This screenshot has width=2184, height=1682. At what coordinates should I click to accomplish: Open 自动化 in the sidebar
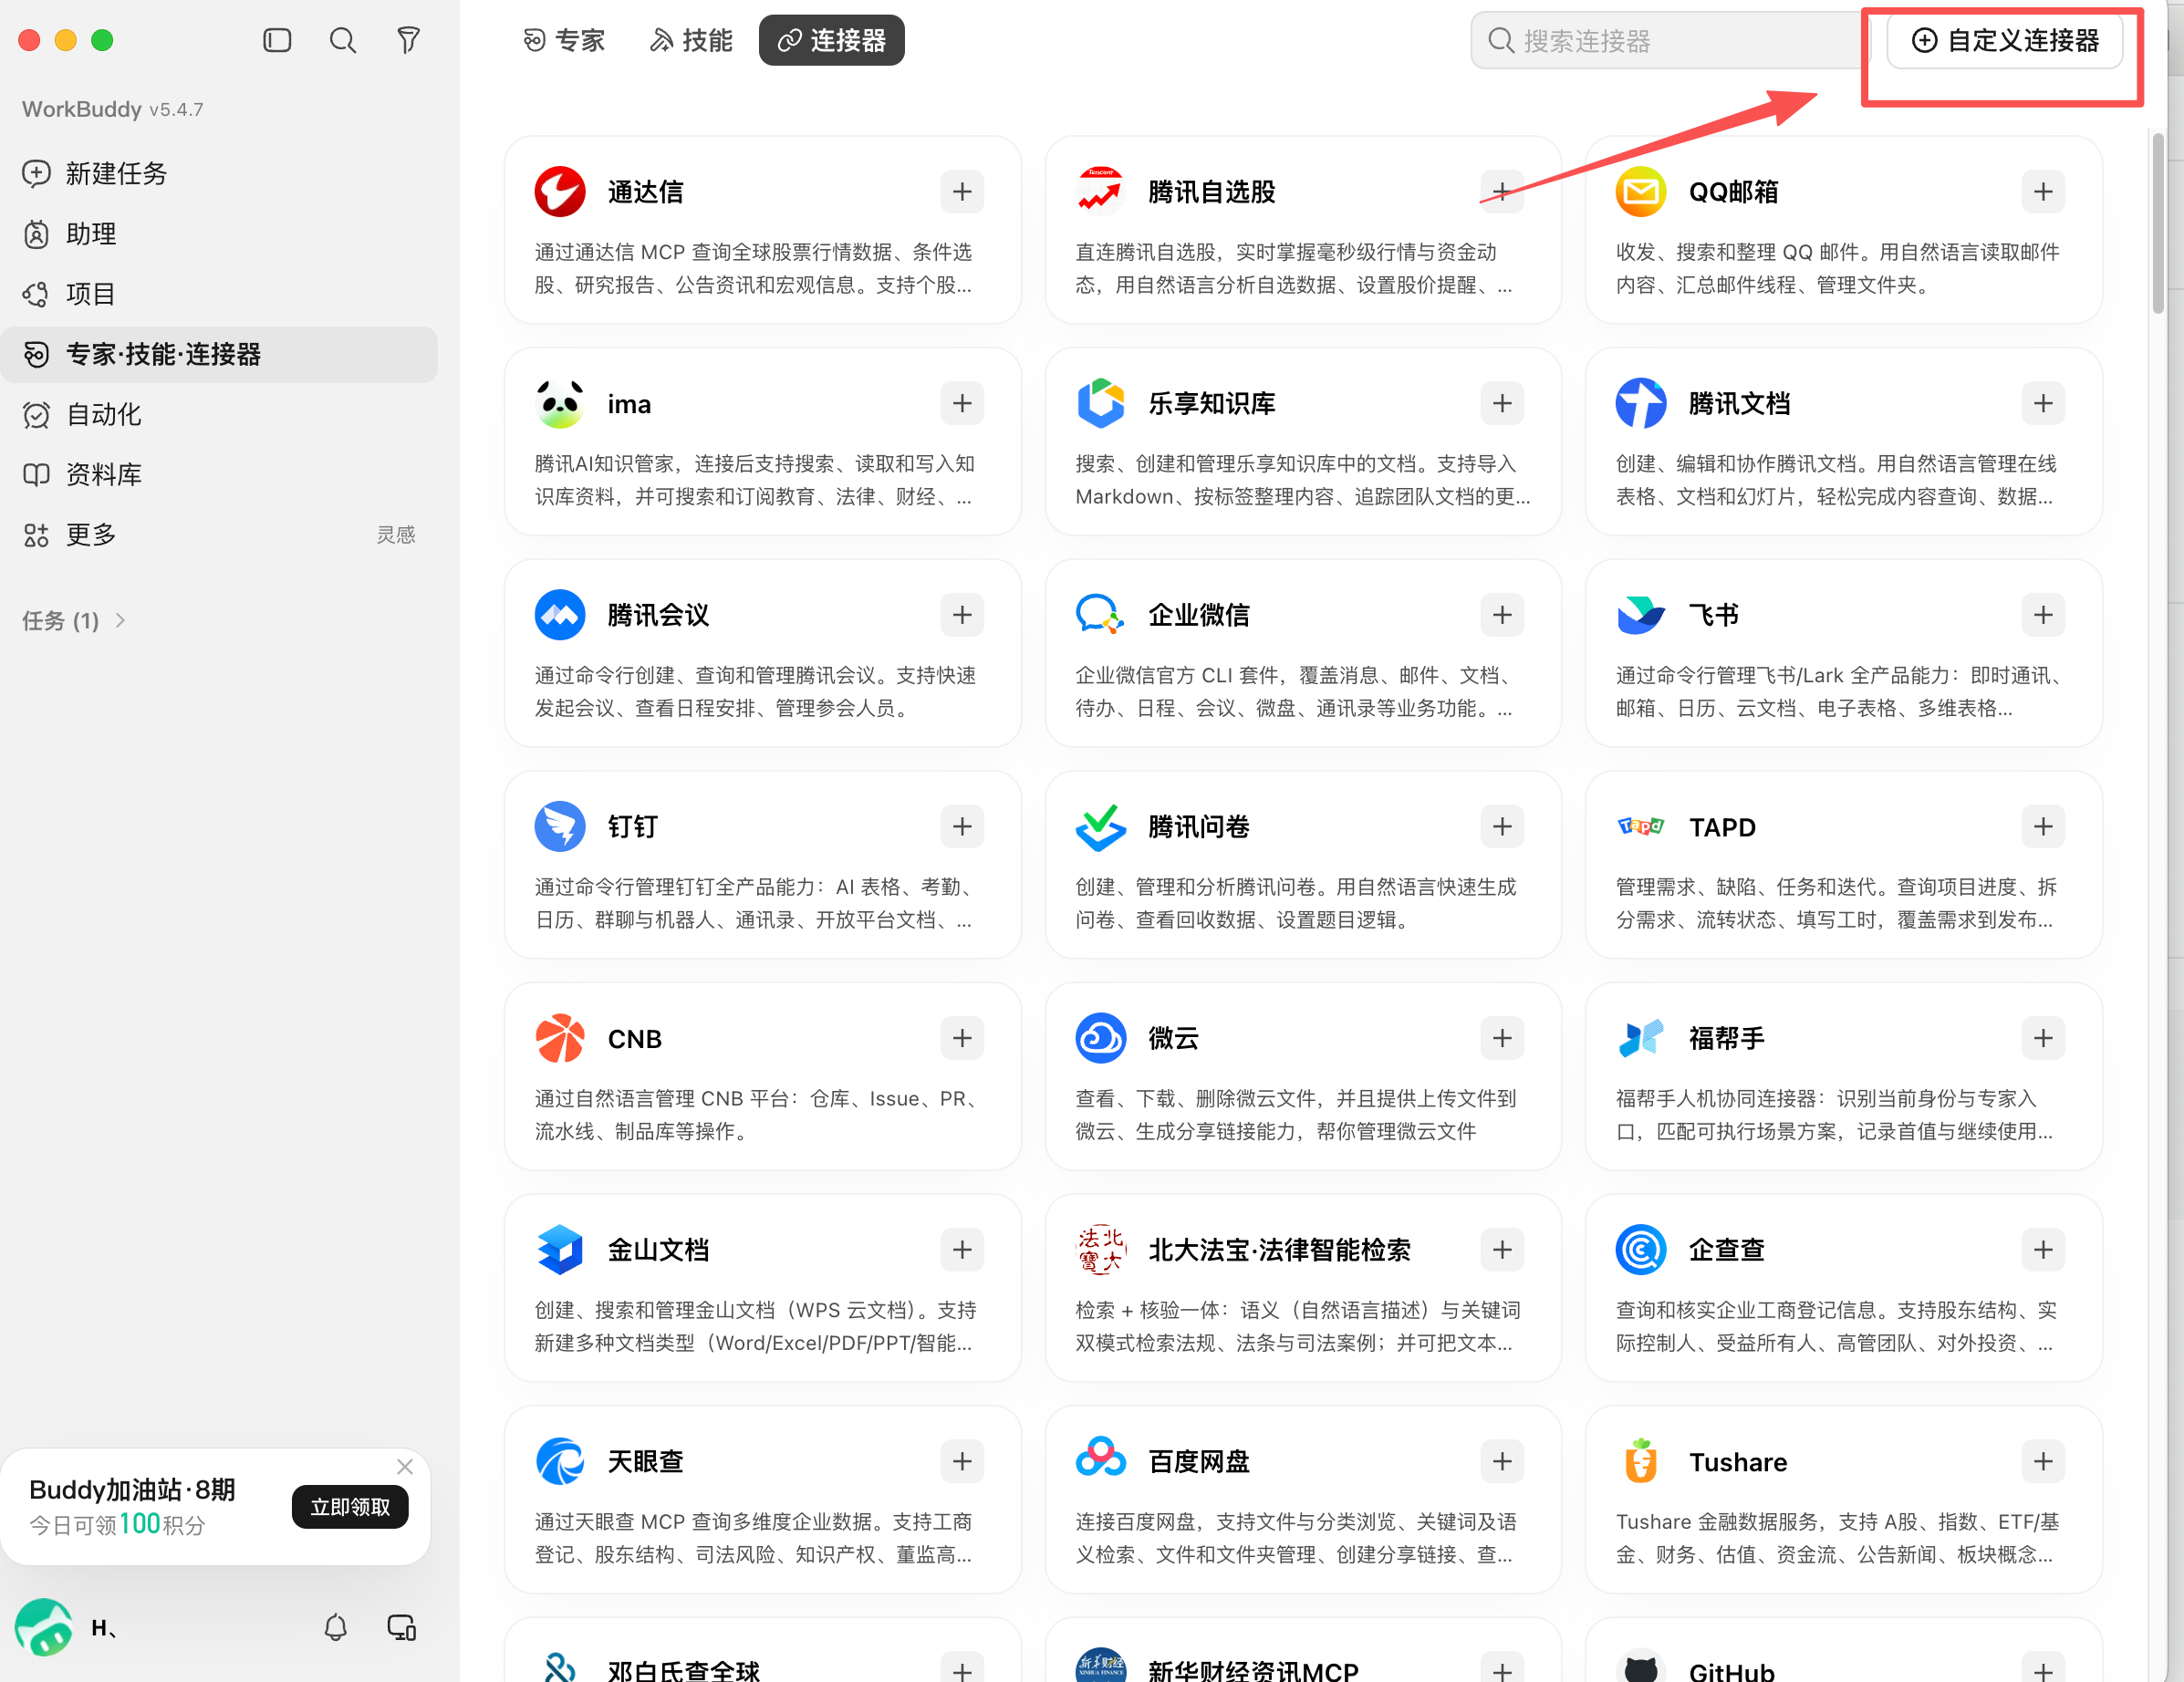coord(219,414)
